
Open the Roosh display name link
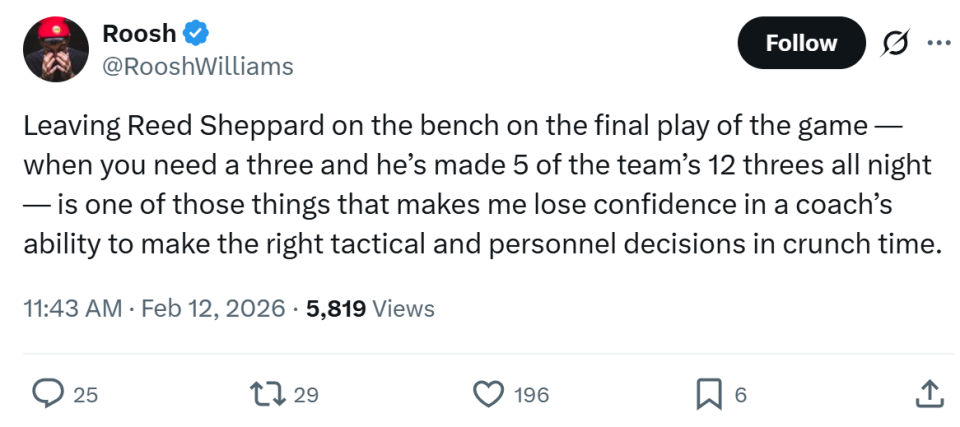pos(139,33)
